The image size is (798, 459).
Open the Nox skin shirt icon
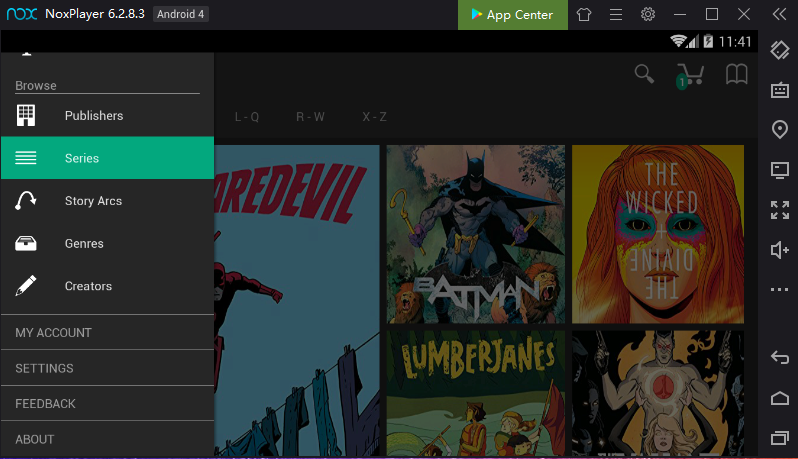[x=584, y=14]
